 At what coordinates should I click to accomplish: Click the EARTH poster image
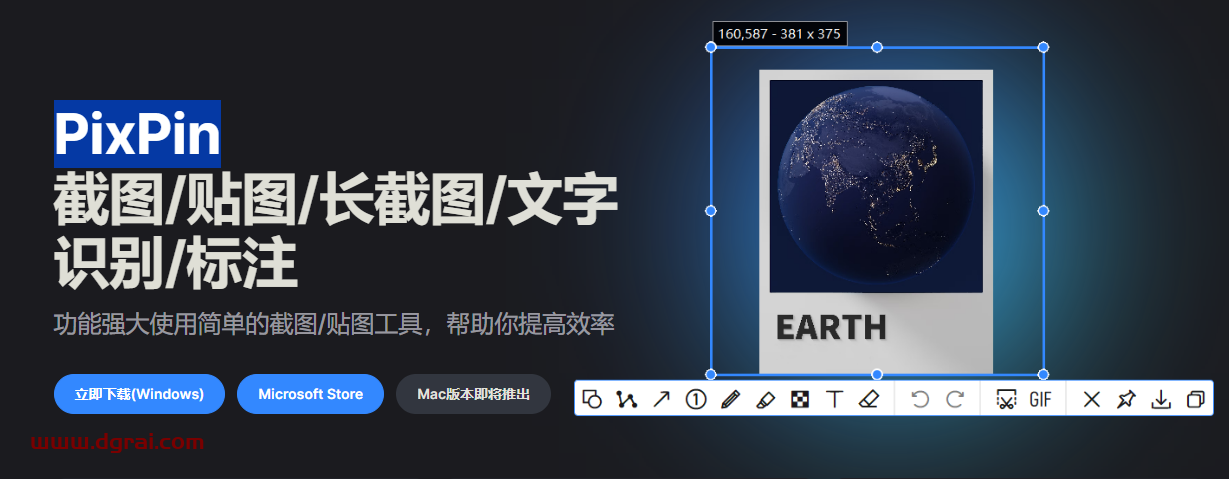(876, 221)
